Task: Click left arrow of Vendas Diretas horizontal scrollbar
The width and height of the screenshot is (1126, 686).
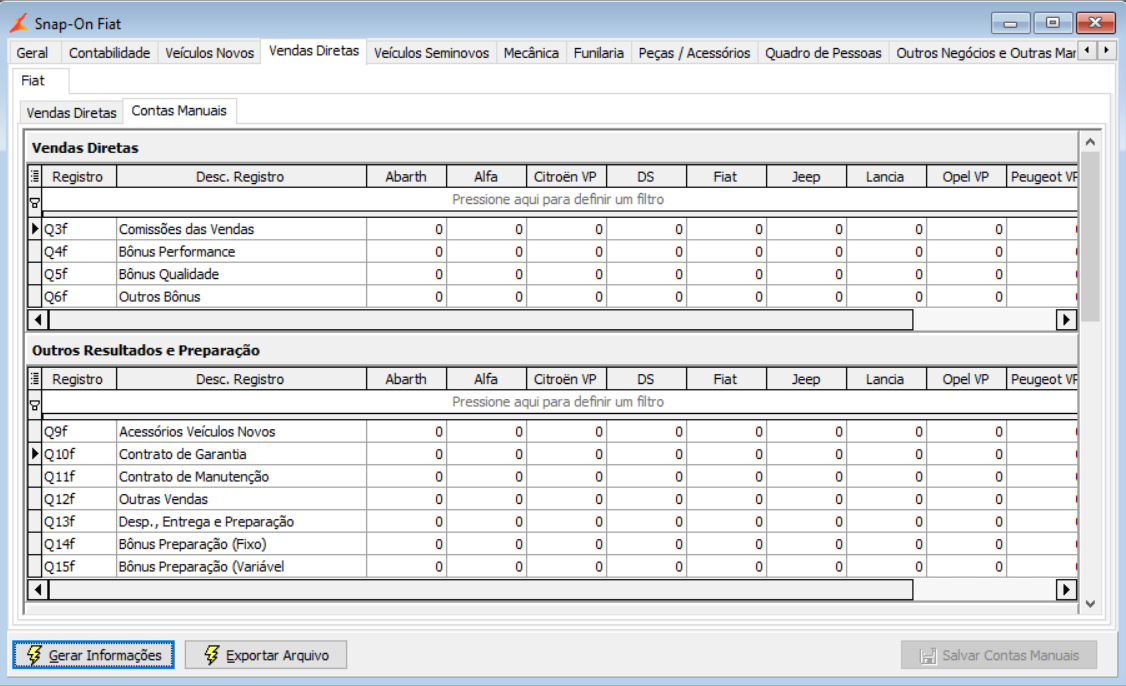Action: point(38,320)
